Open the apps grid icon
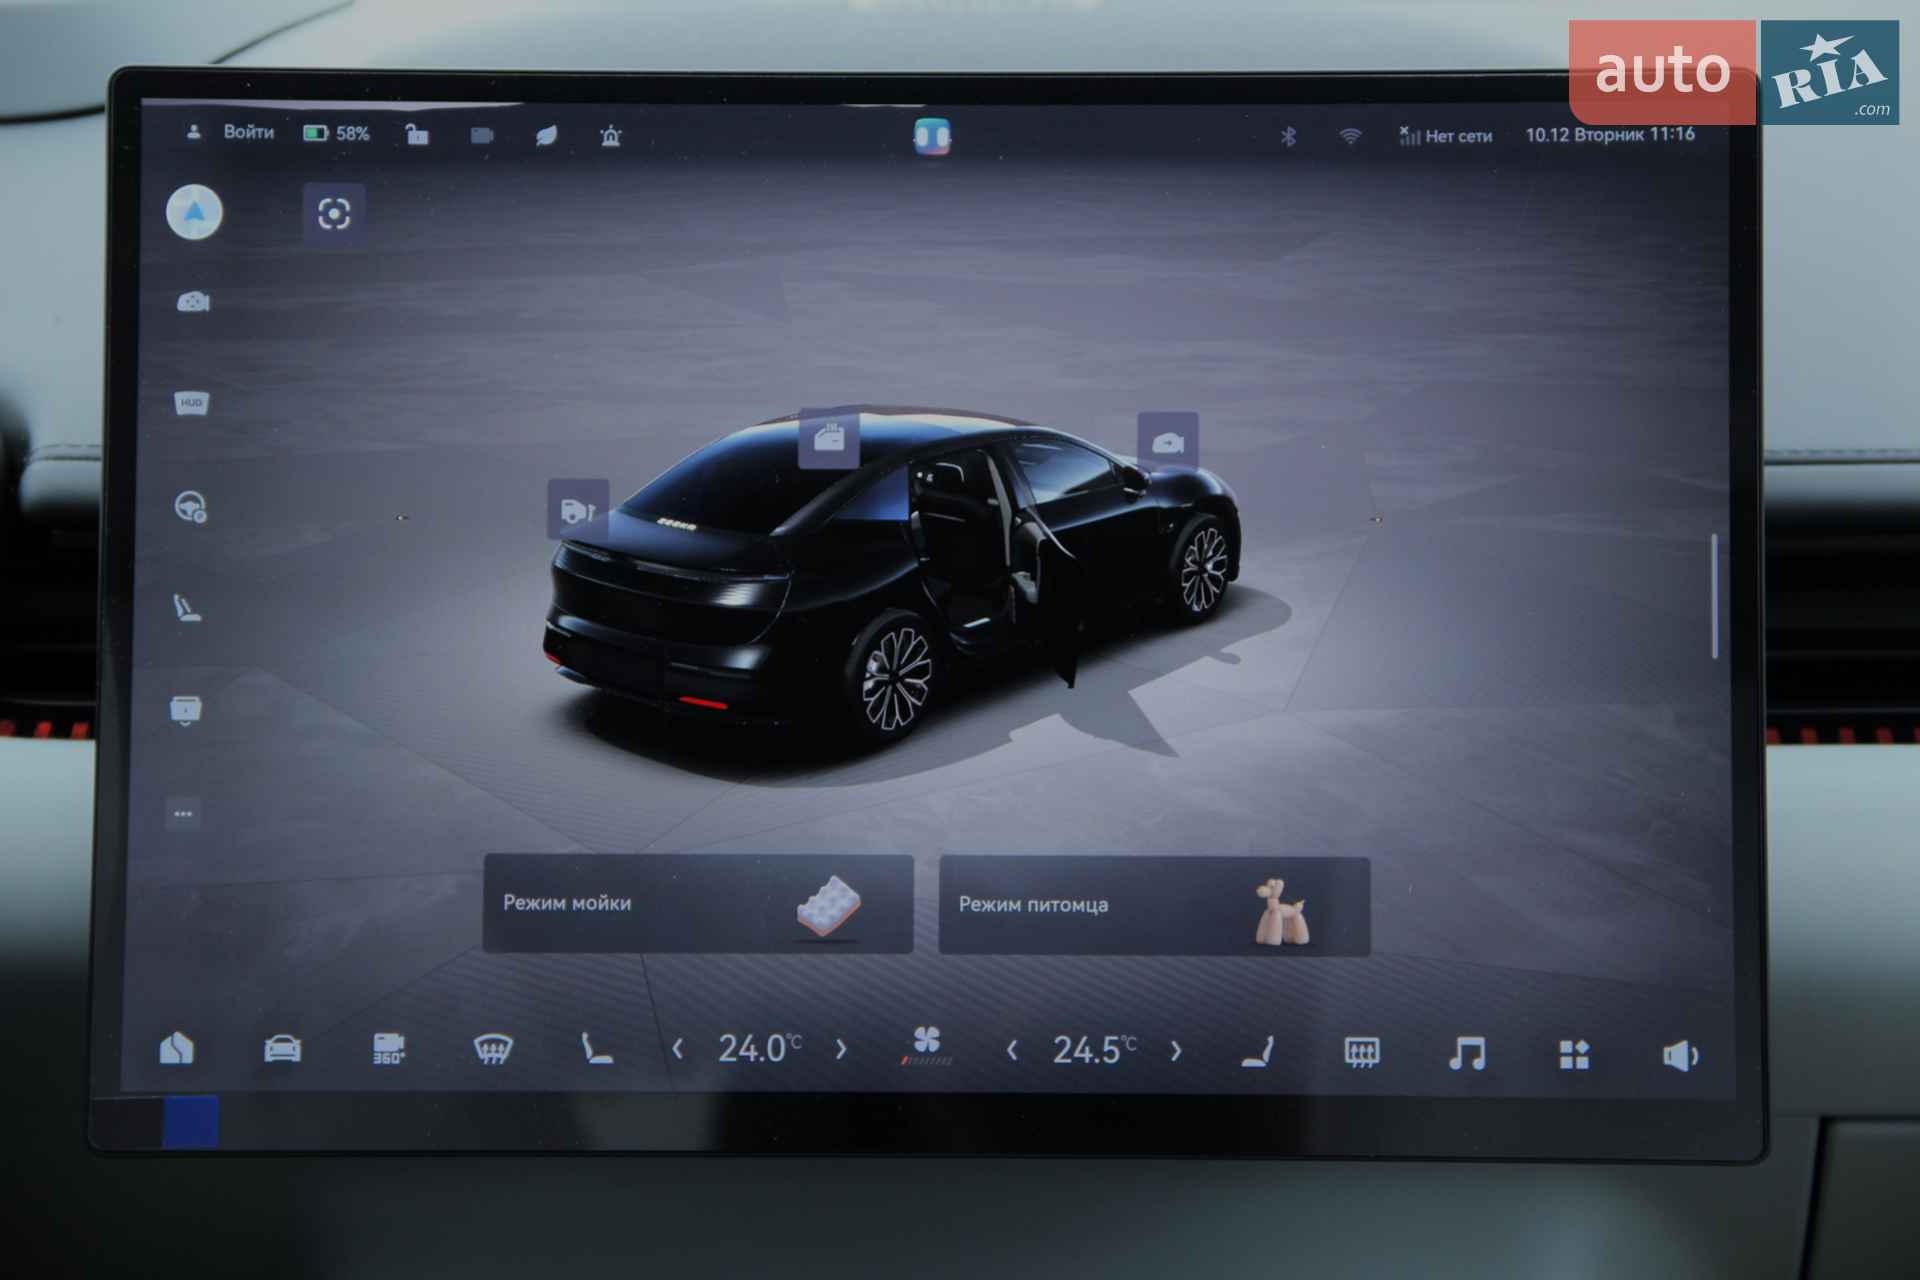The width and height of the screenshot is (1920, 1280). click(x=1574, y=1054)
